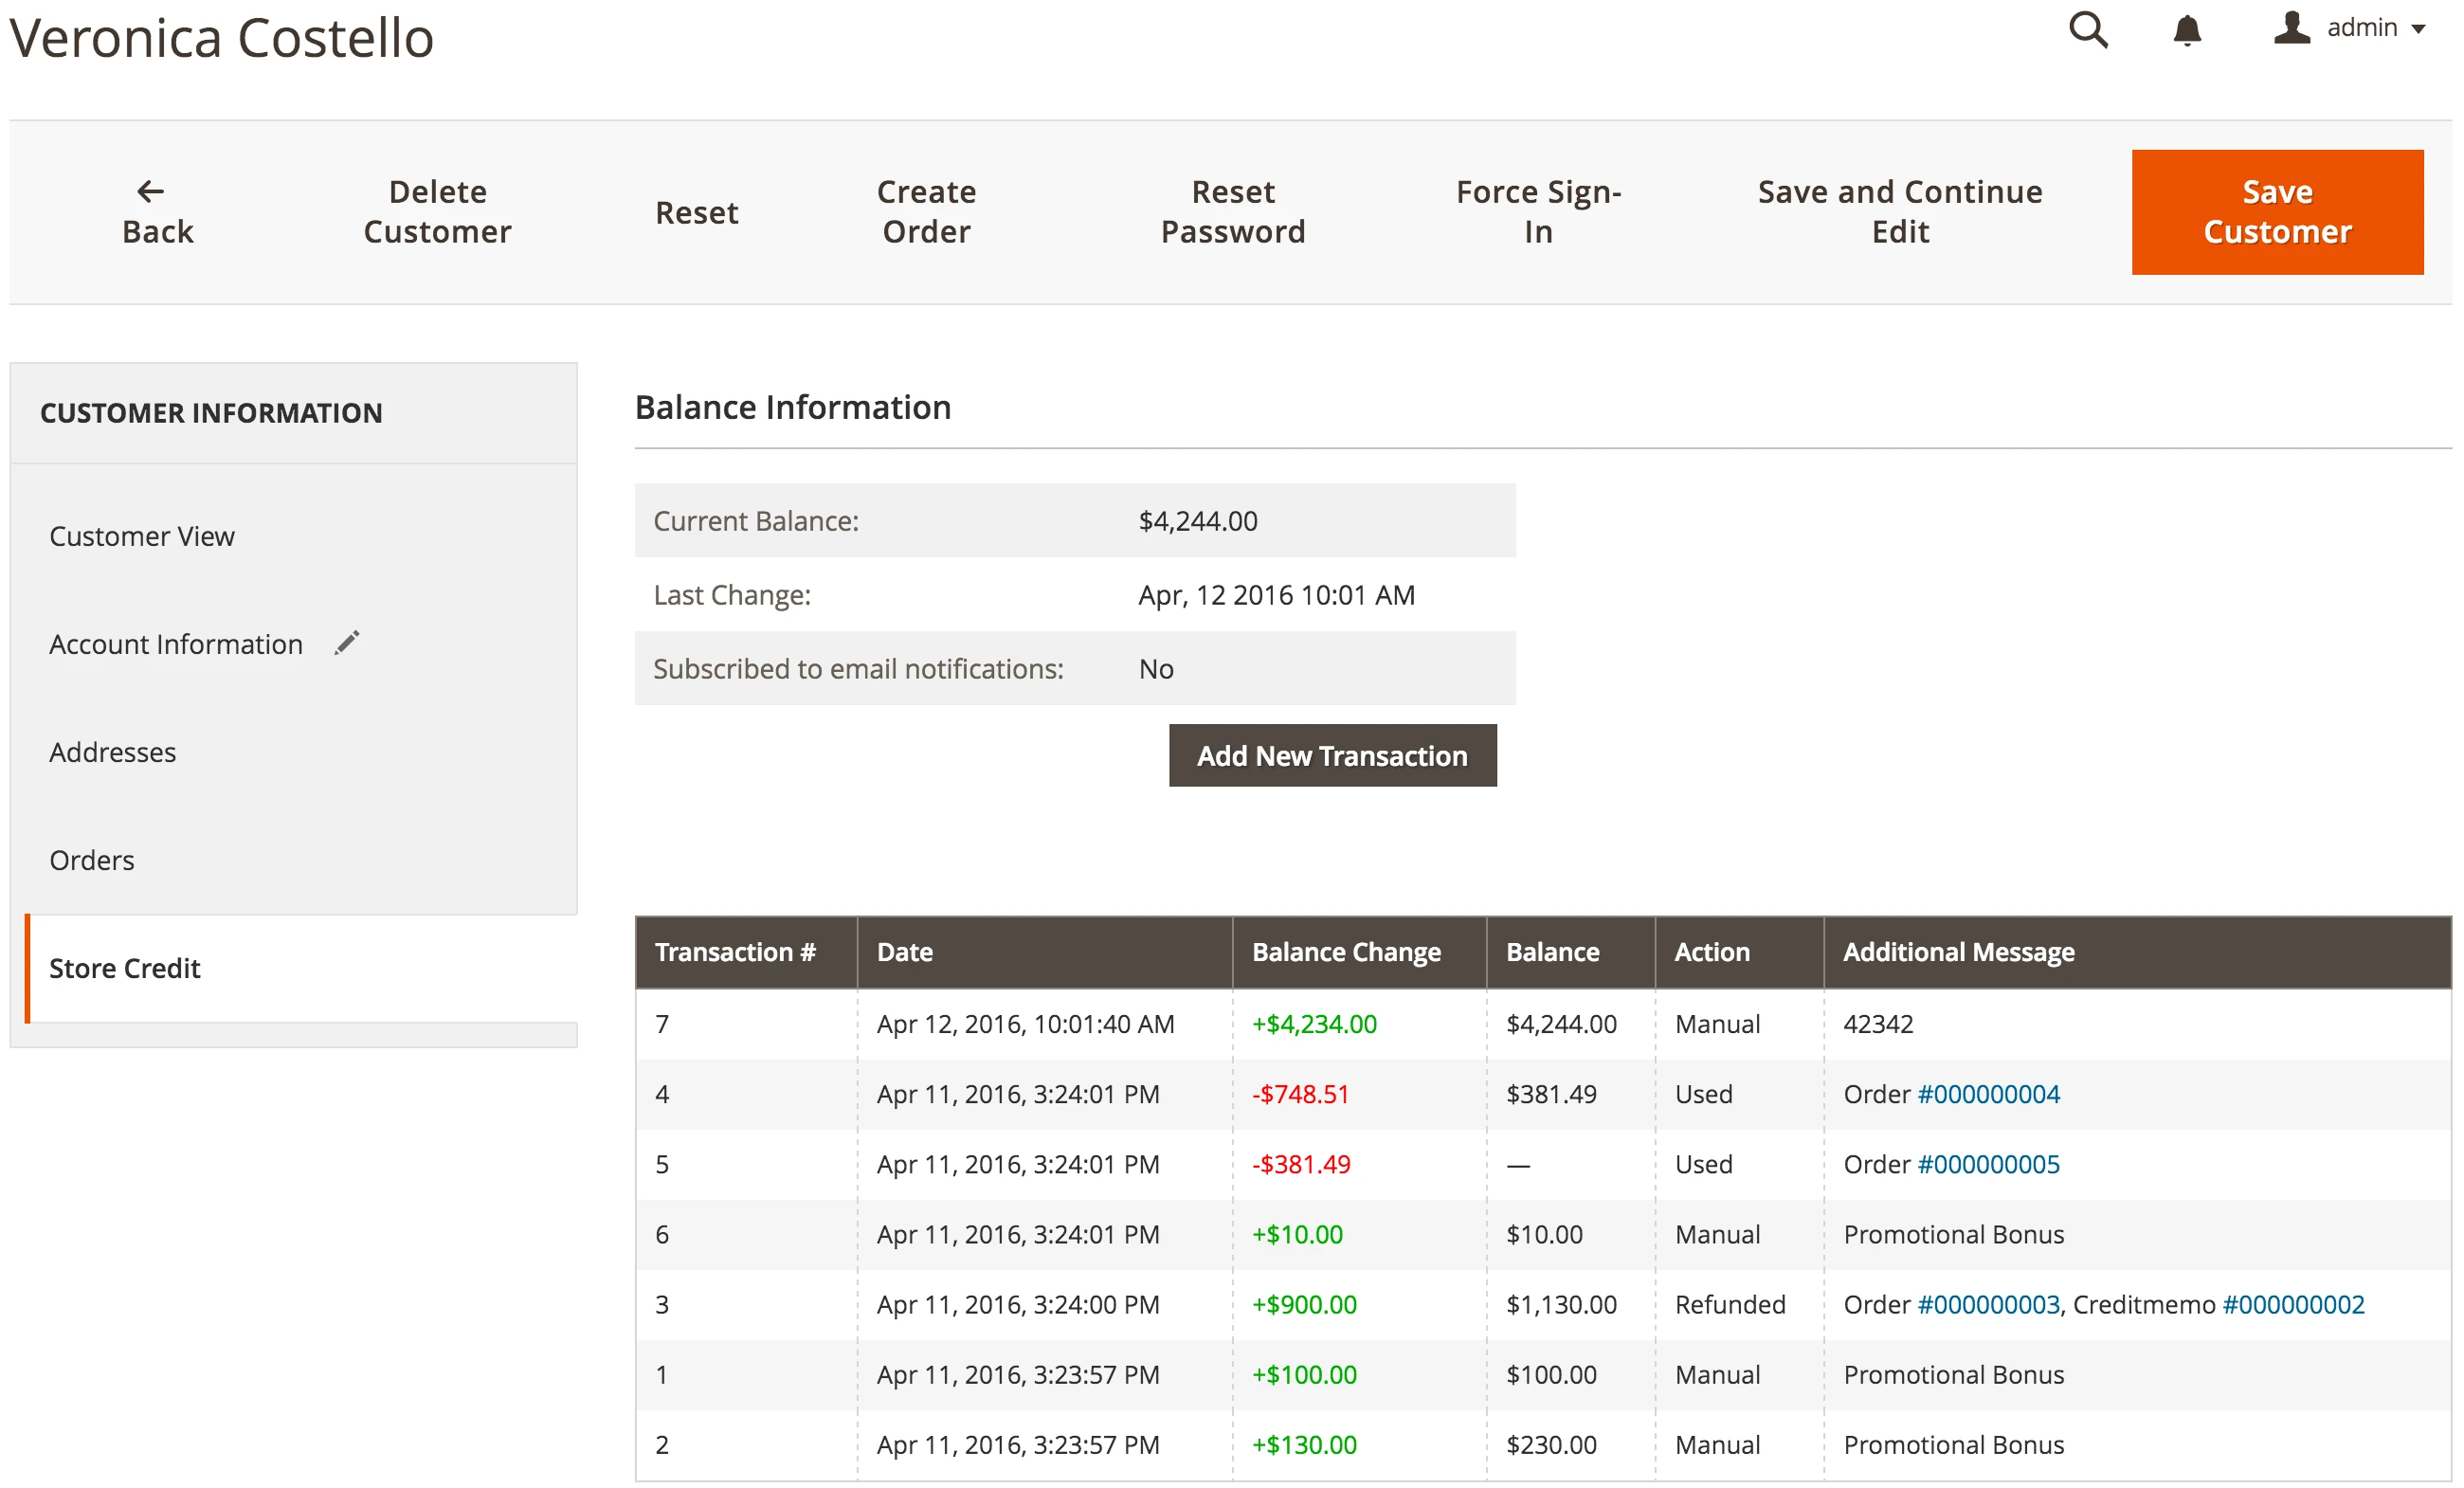Open Creditmemo link #000000002

coord(2293,1304)
